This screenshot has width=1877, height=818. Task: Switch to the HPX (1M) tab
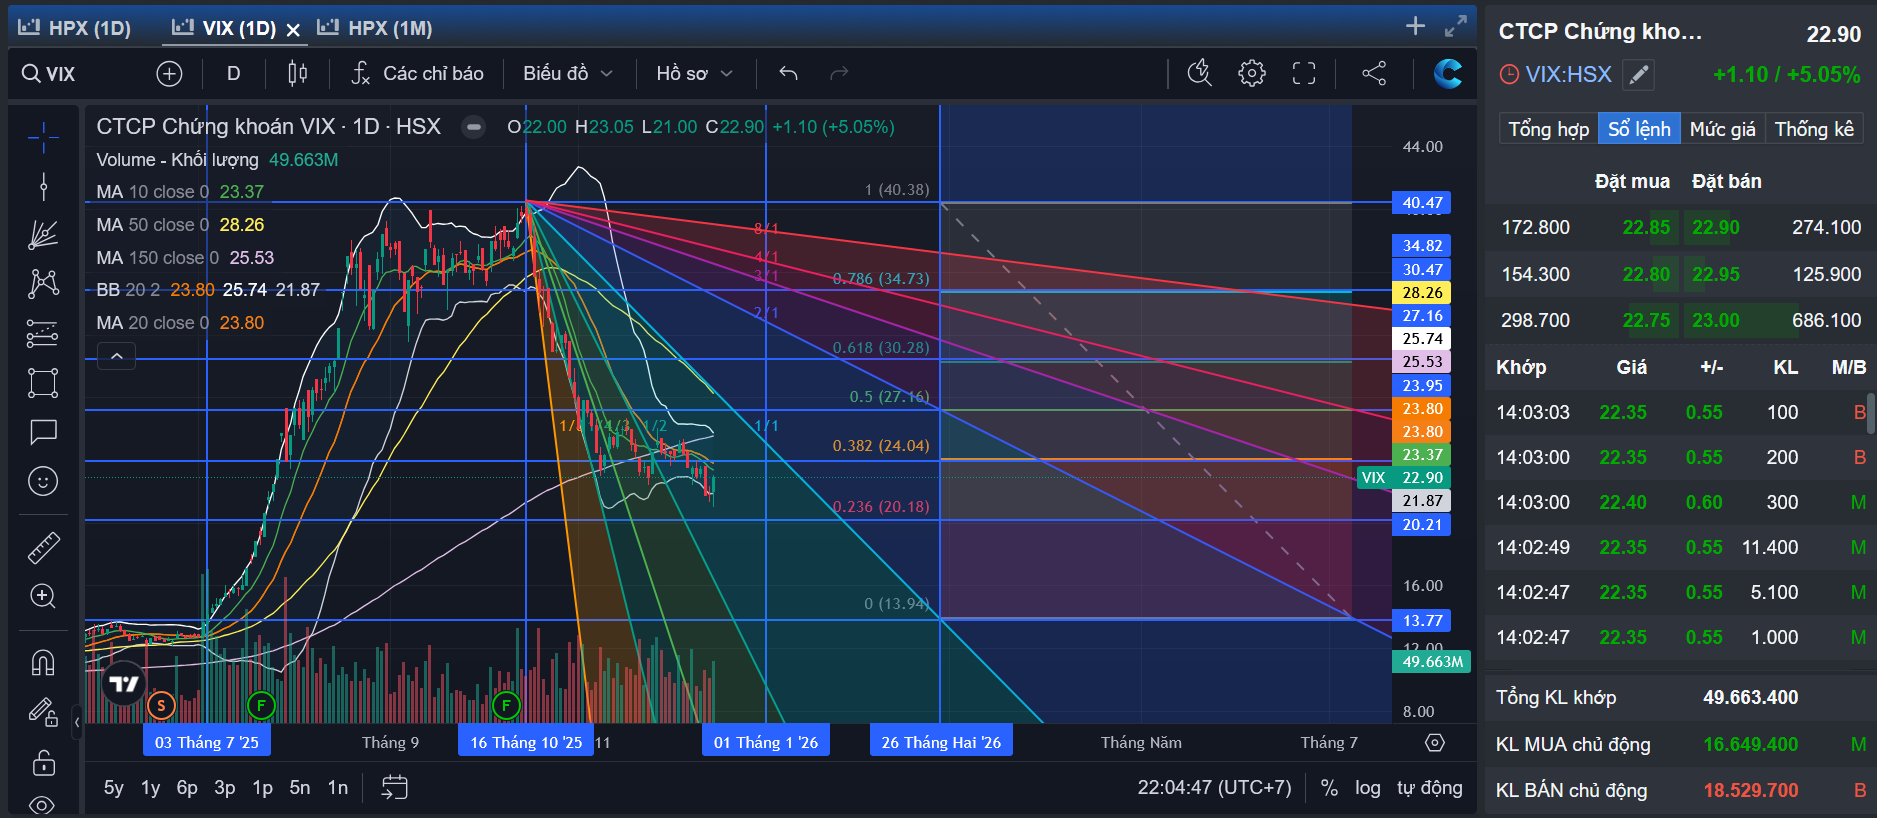[375, 28]
